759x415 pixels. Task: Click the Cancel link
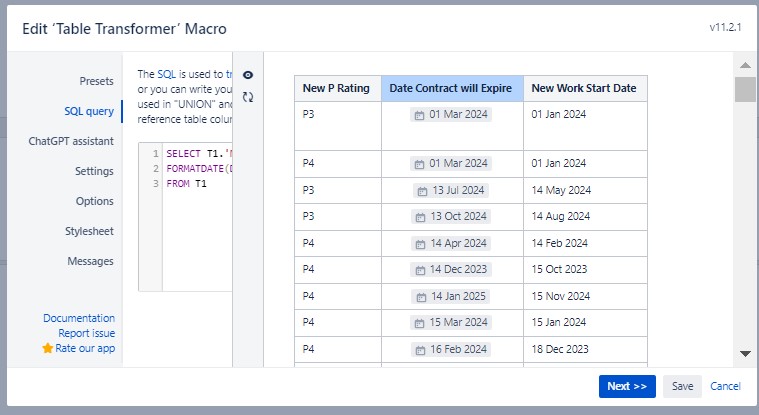[x=725, y=386]
